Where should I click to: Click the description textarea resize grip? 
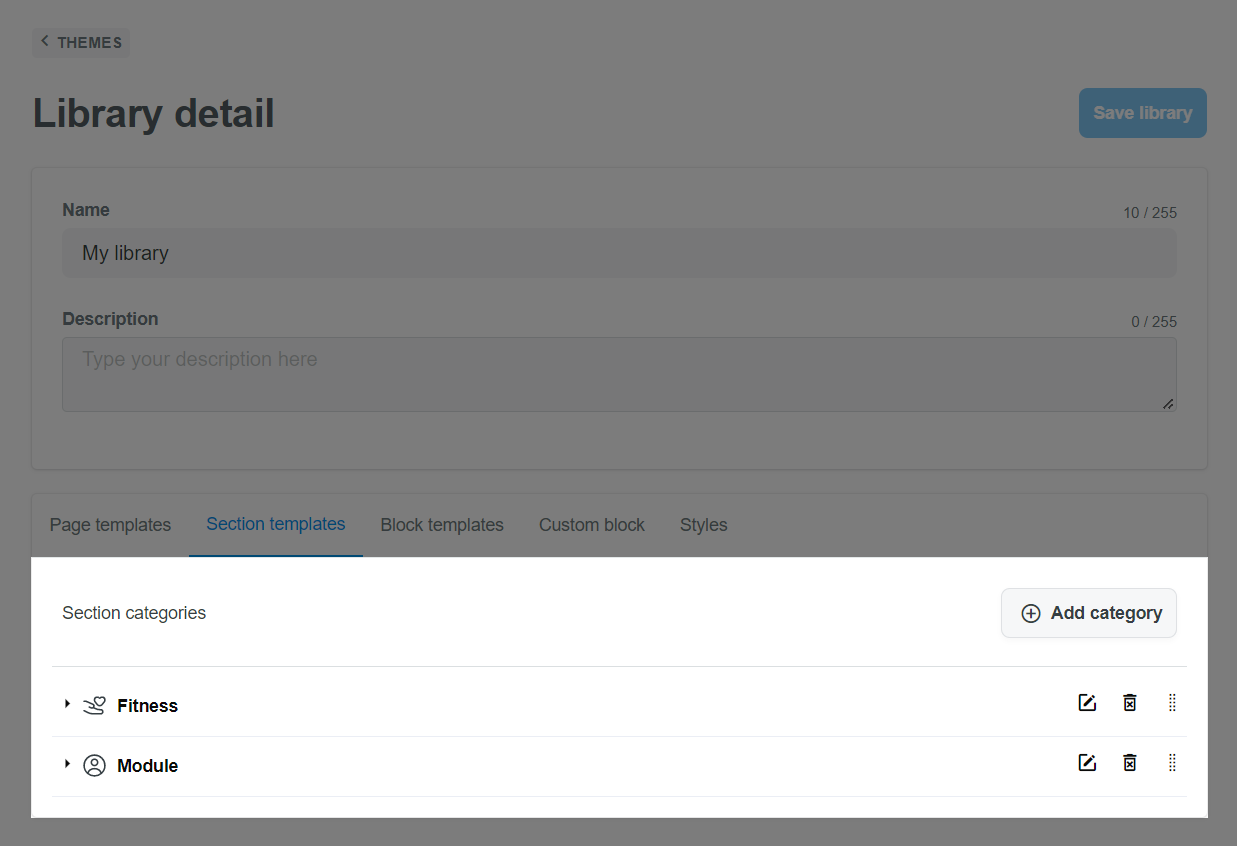(x=1168, y=403)
